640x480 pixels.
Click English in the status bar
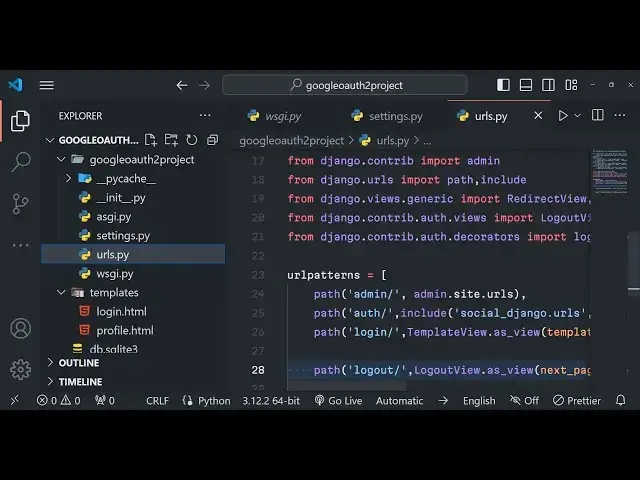[x=479, y=401]
